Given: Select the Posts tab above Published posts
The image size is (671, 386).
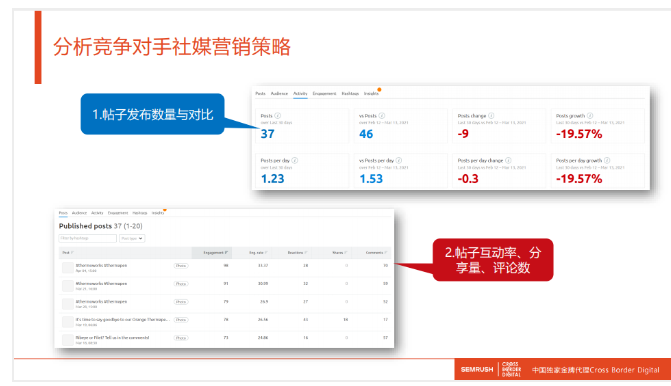Looking at the screenshot, I should click(63, 213).
